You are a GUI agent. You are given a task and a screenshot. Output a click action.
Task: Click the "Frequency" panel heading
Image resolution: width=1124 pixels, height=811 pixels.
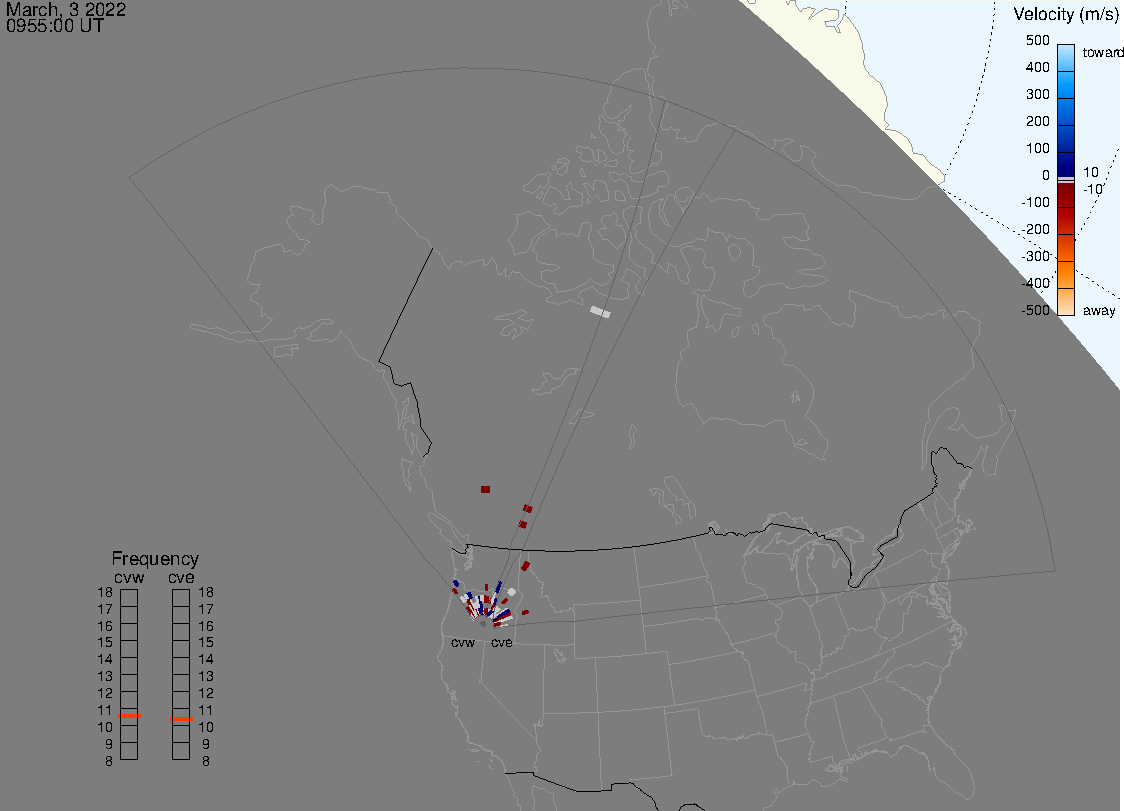click(x=155, y=559)
